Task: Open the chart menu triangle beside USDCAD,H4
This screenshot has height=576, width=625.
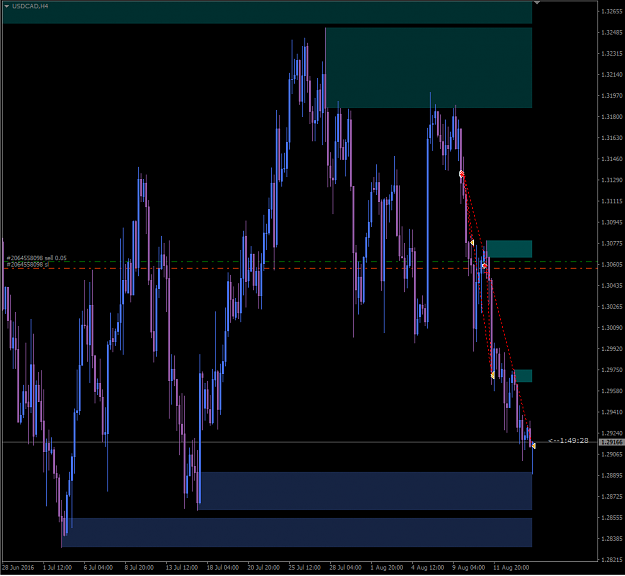Action: click(7, 6)
